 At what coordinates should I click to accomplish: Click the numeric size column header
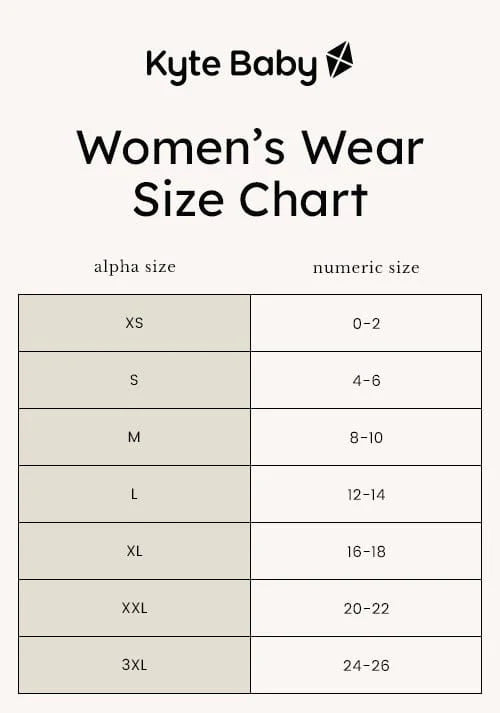point(366,267)
